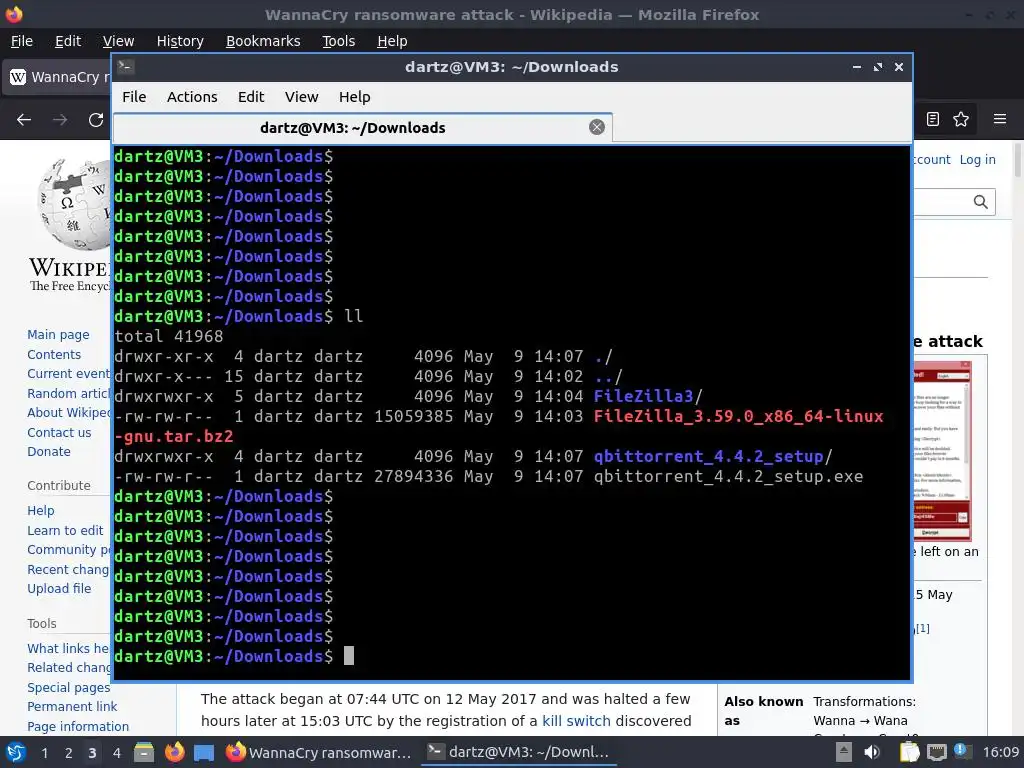Viewport: 1024px width, 768px height.
Task: Open Firefox Edit menu
Action: [68, 41]
